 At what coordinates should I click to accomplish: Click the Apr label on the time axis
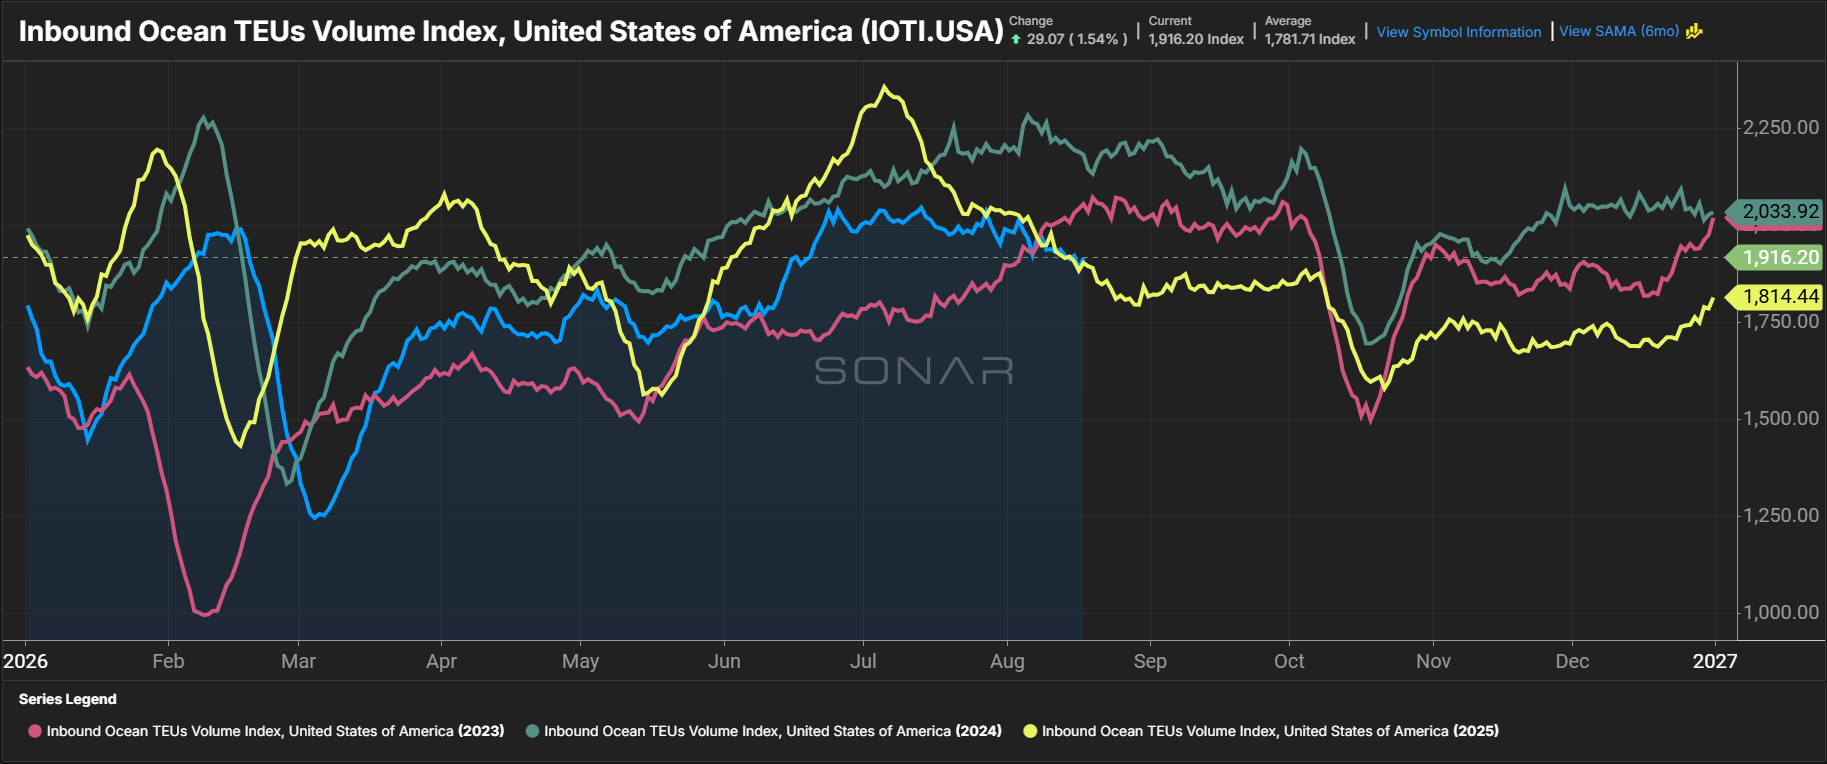441,661
